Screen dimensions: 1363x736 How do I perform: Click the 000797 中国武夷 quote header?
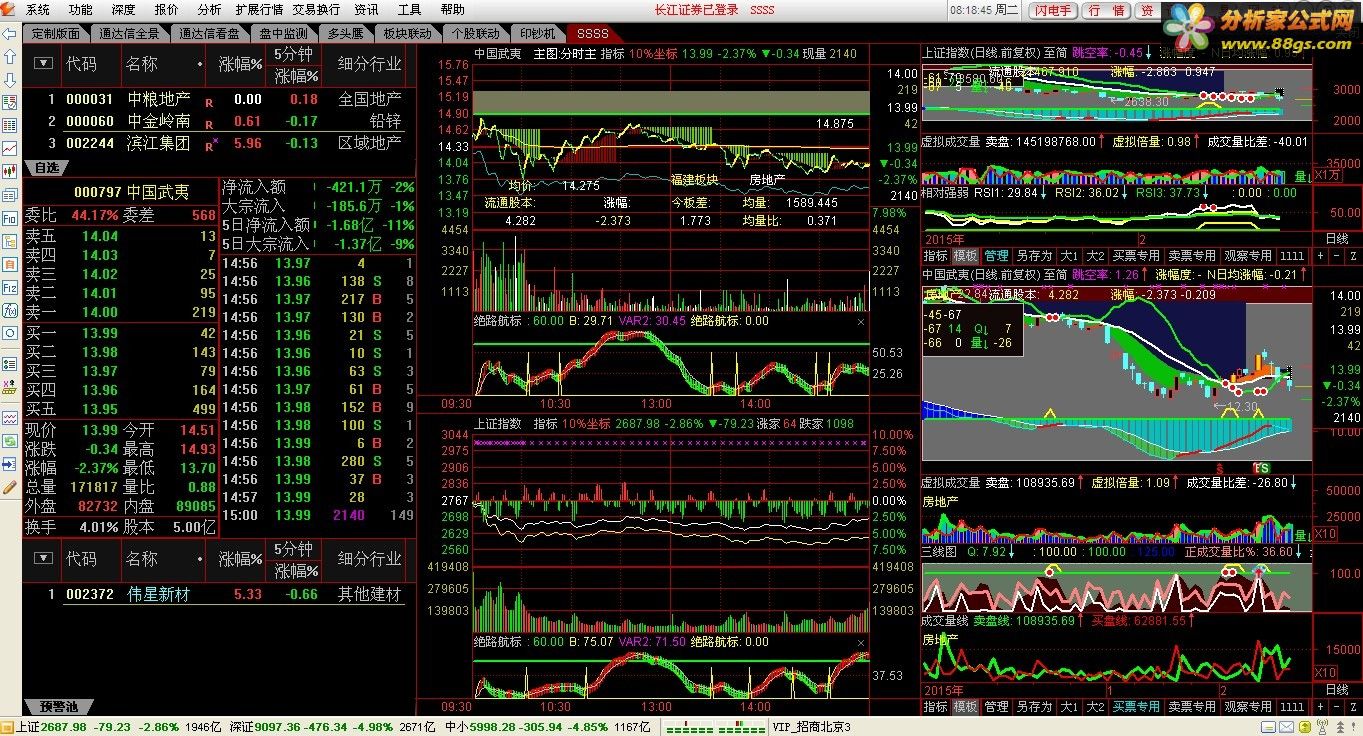click(131, 191)
